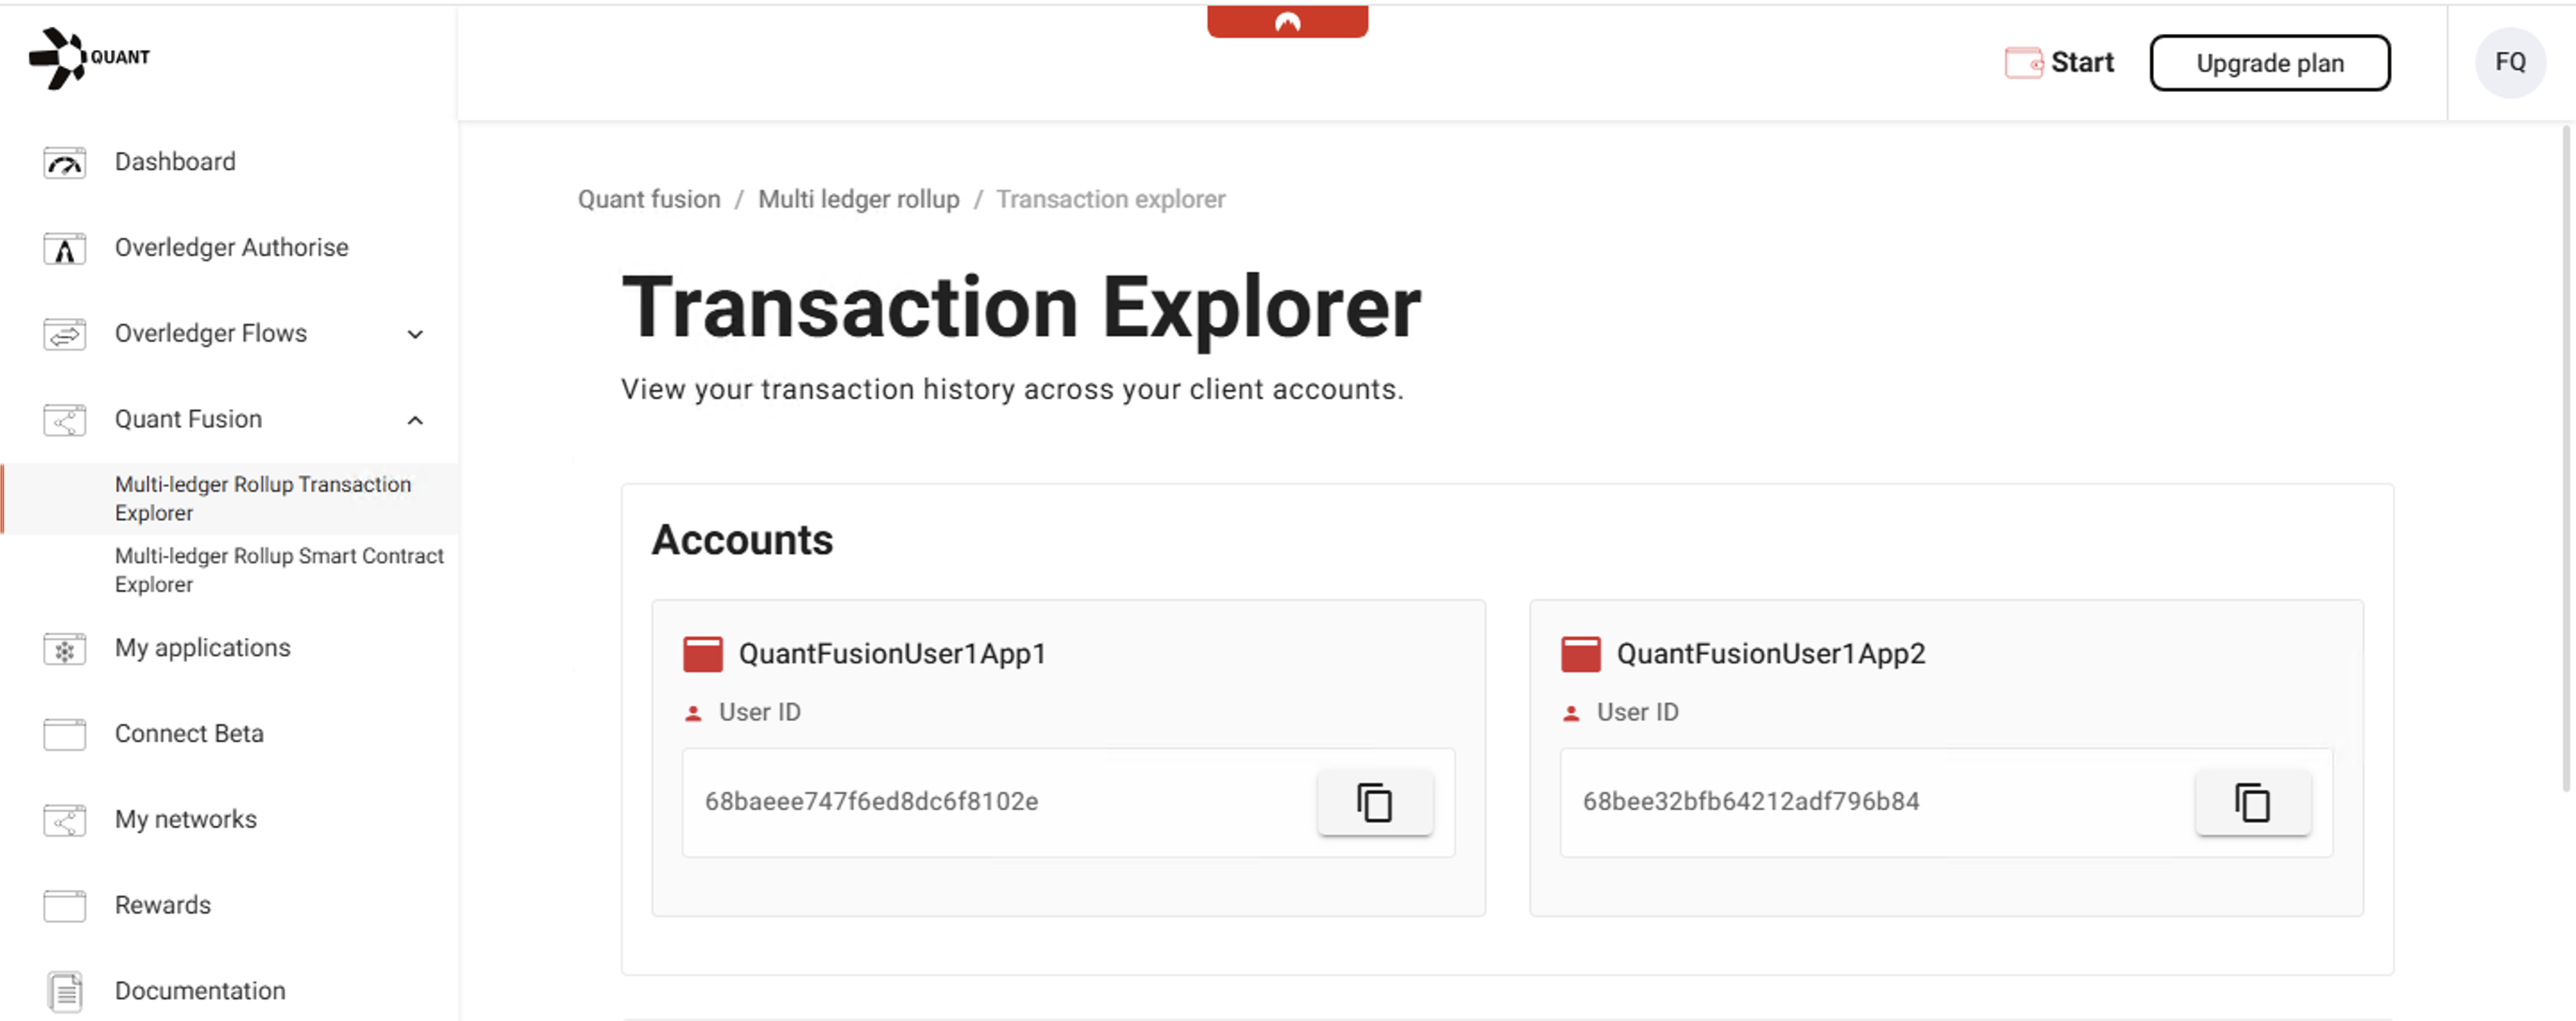2576x1021 pixels.
Task: Click the Documentation page icon
Action: point(65,991)
